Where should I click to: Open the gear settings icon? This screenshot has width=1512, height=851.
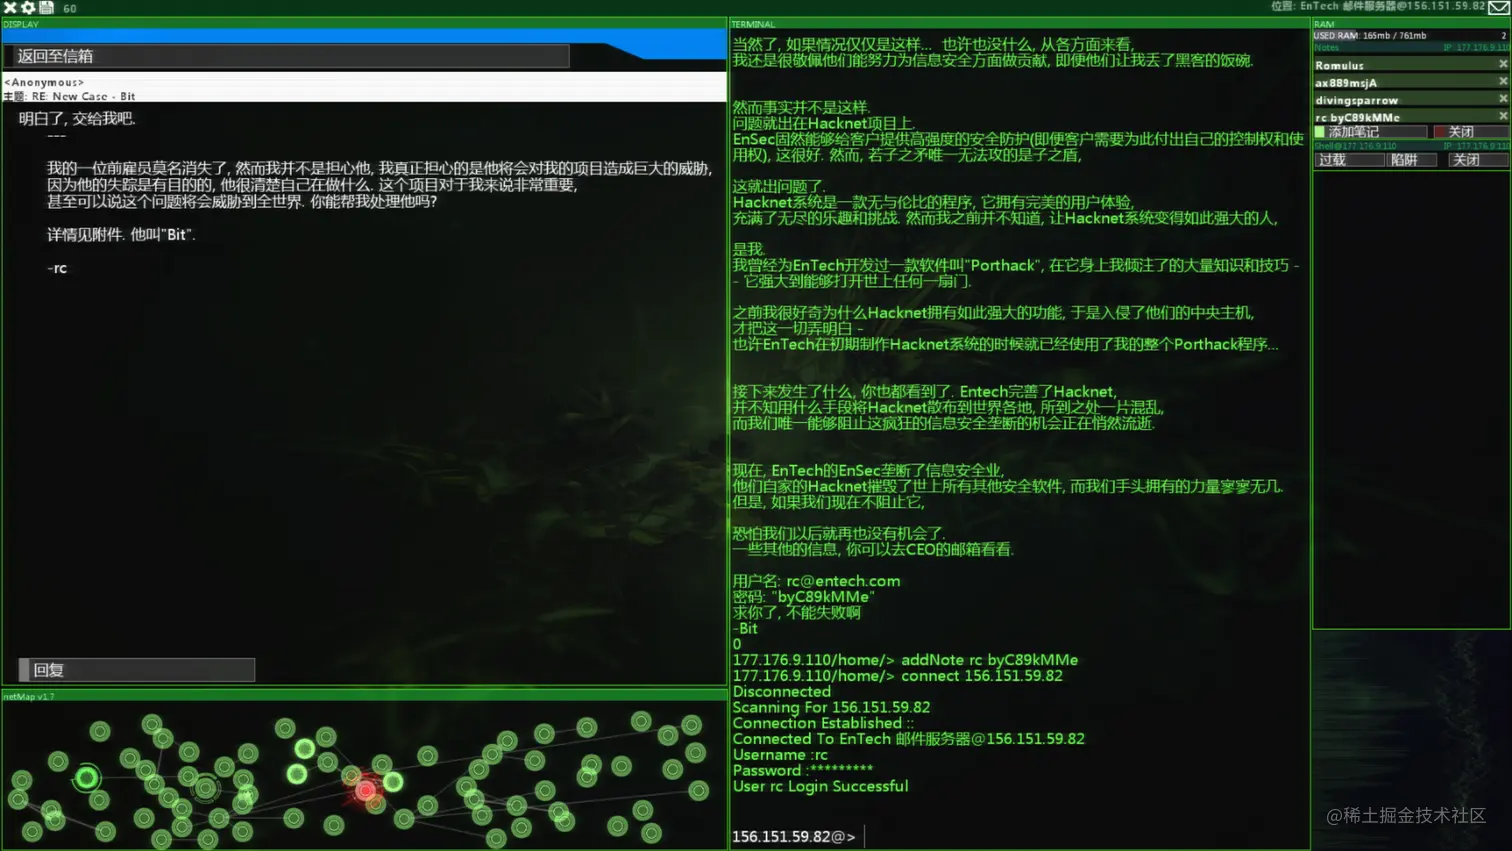click(x=28, y=7)
